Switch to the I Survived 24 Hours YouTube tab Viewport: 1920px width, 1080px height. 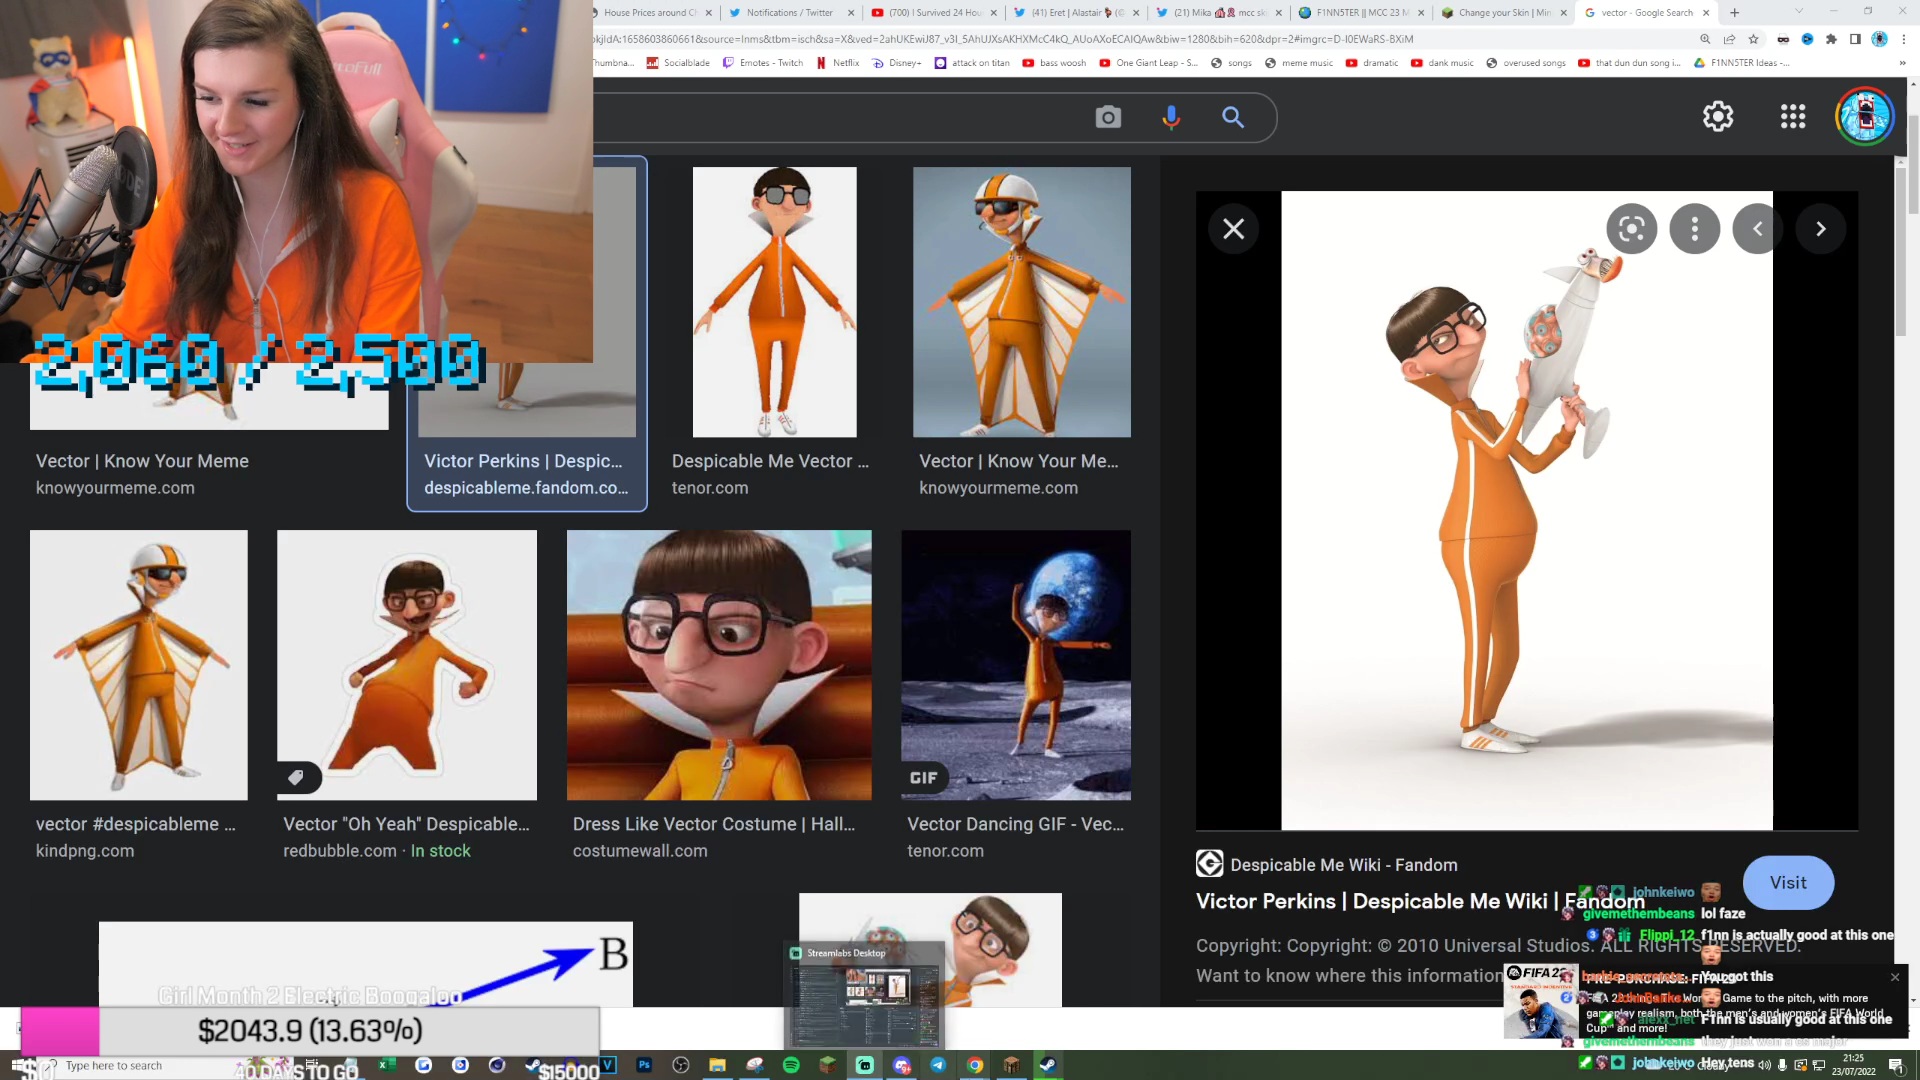coord(934,13)
